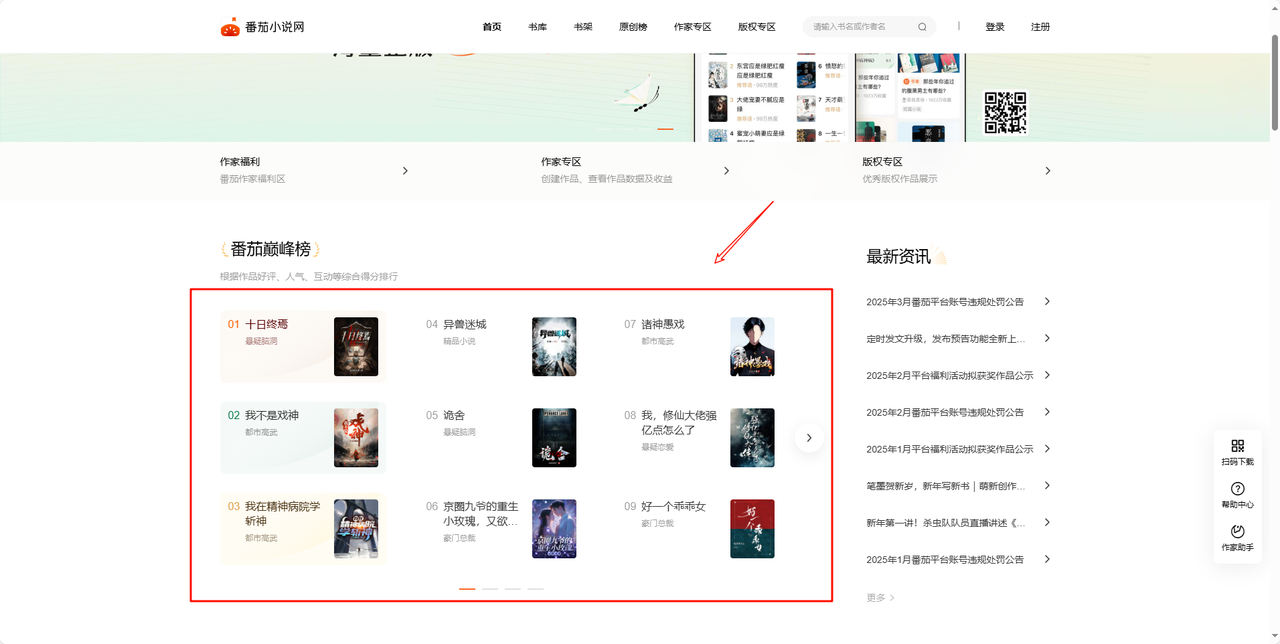Open chevron for 2025年2月平台福利活动拟获奖作品公示

click(1047, 375)
